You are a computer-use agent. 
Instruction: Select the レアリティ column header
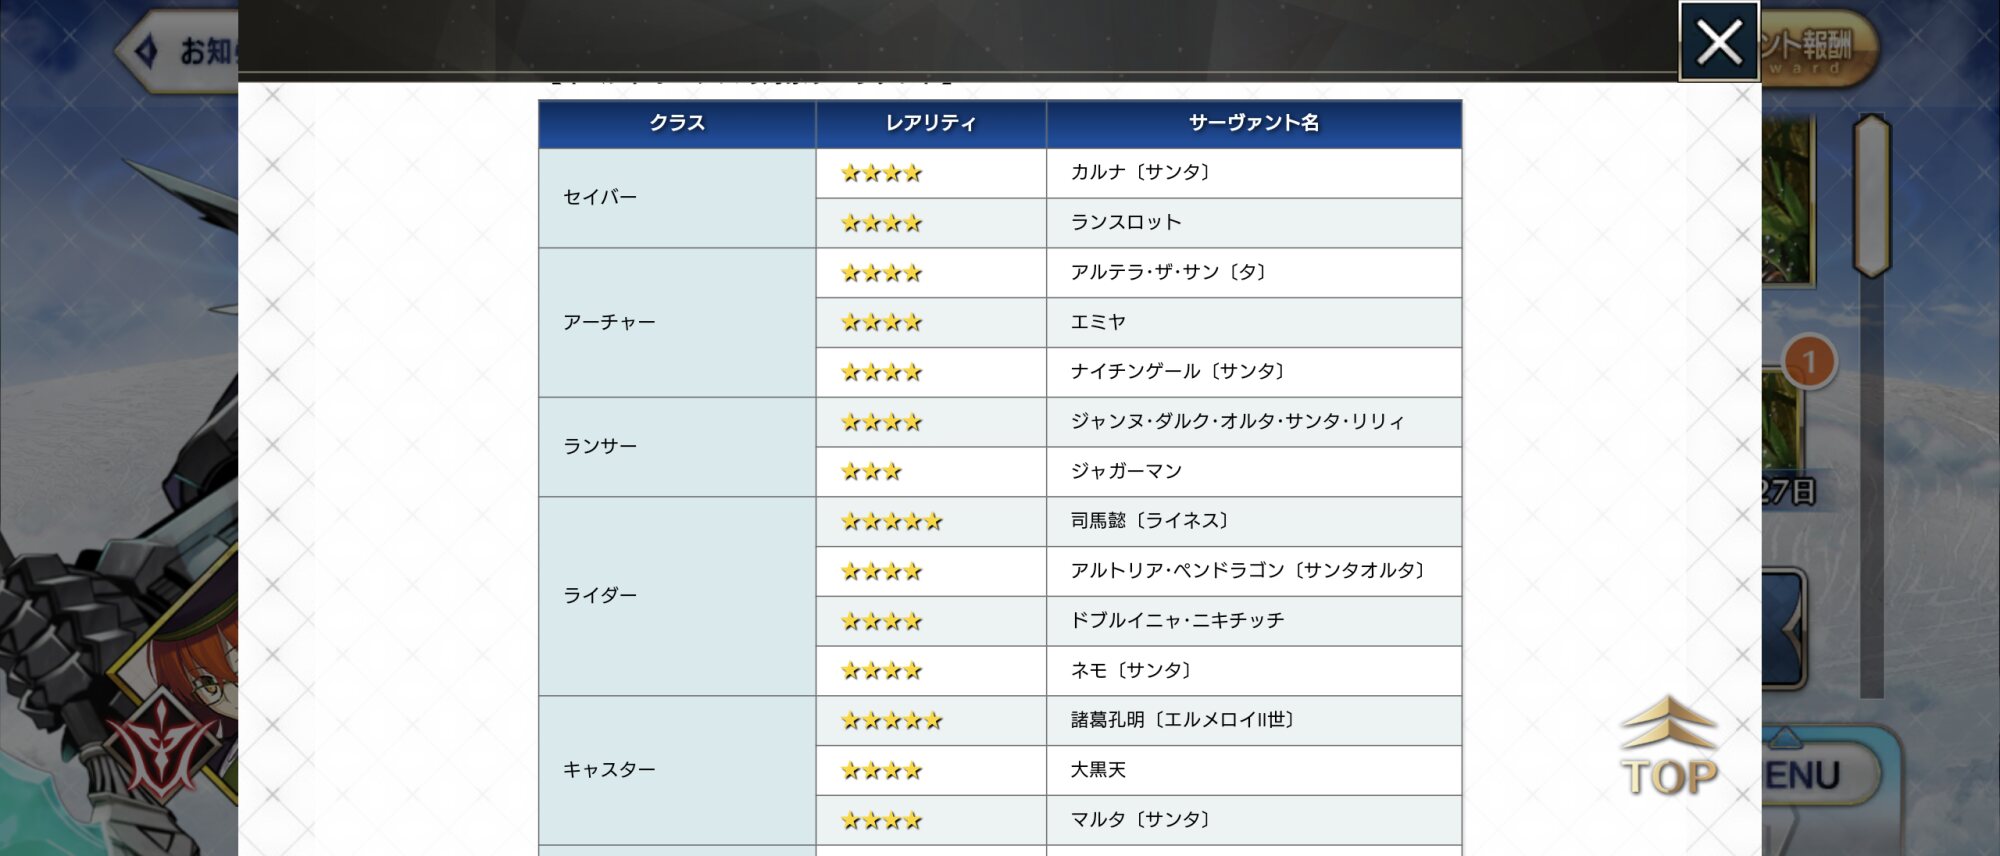(930, 123)
